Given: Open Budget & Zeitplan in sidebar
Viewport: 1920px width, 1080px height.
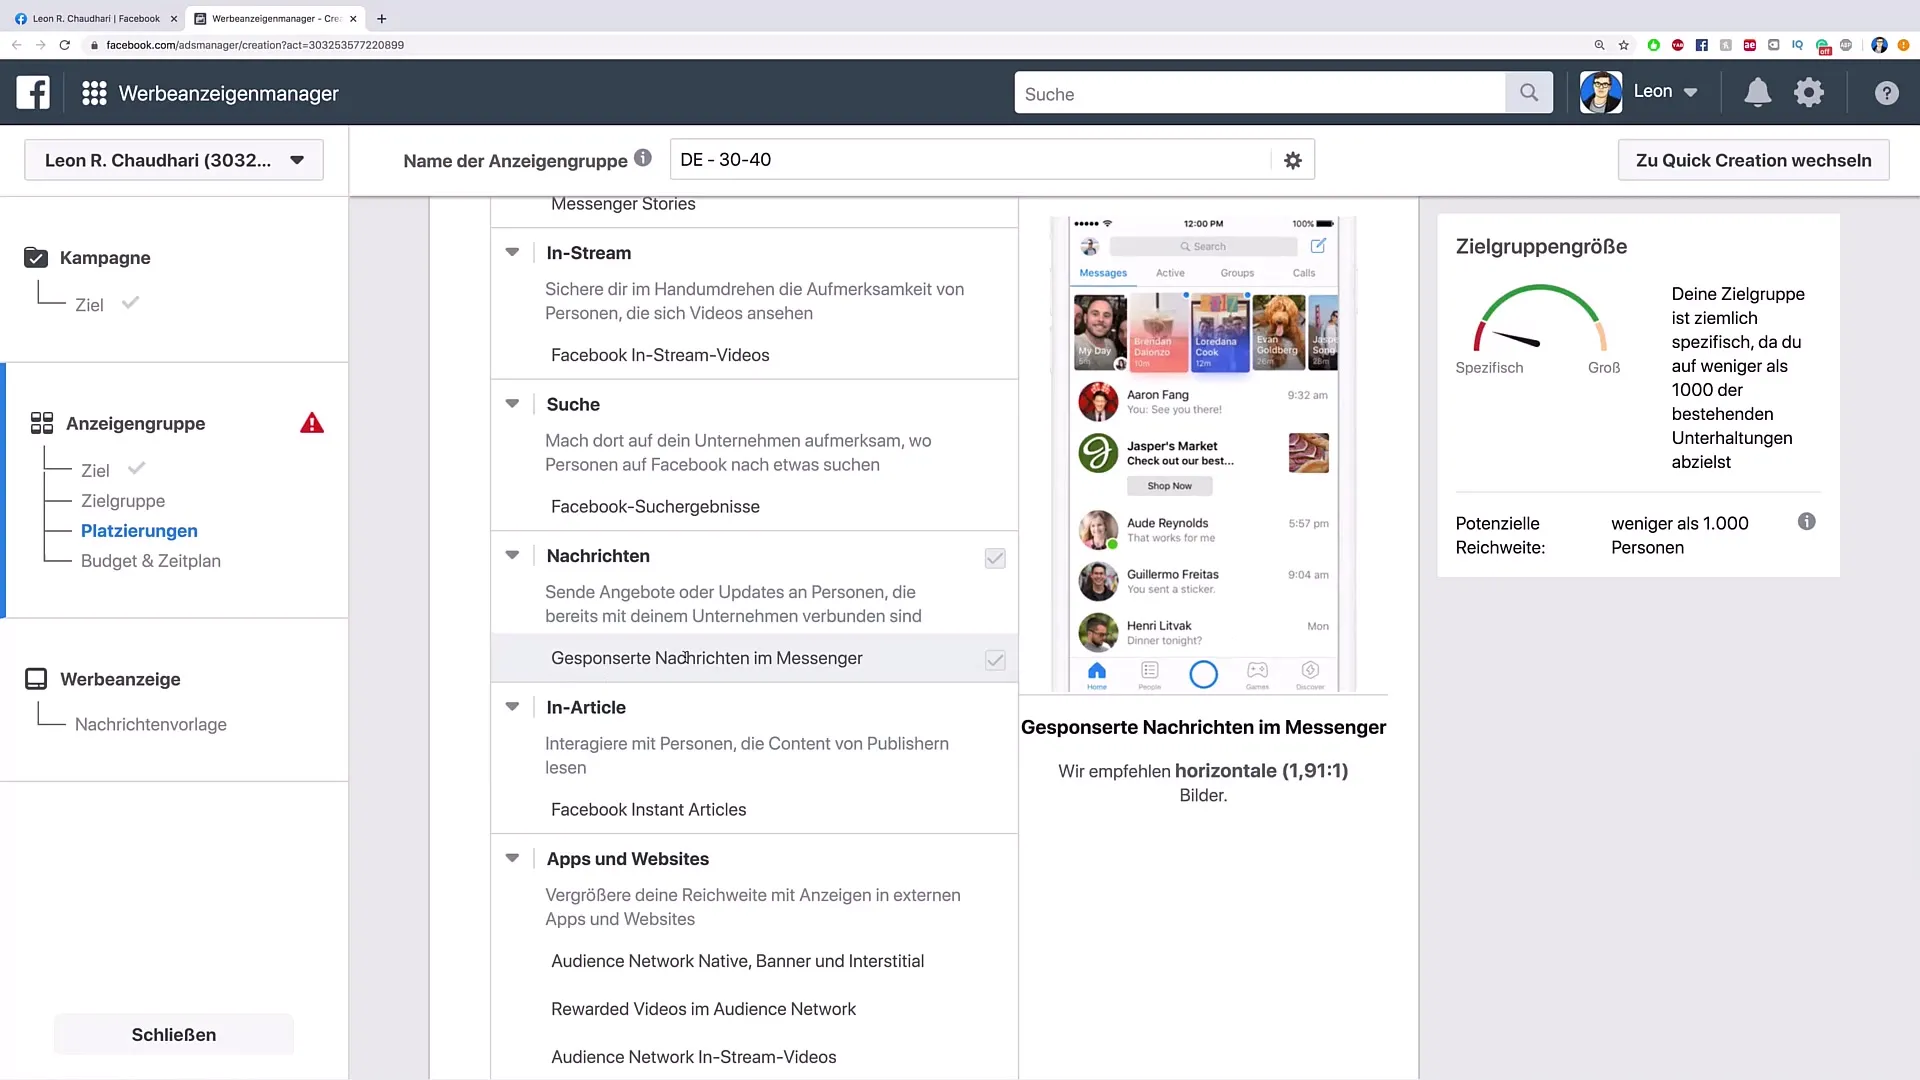Looking at the screenshot, I should [151, 560].
